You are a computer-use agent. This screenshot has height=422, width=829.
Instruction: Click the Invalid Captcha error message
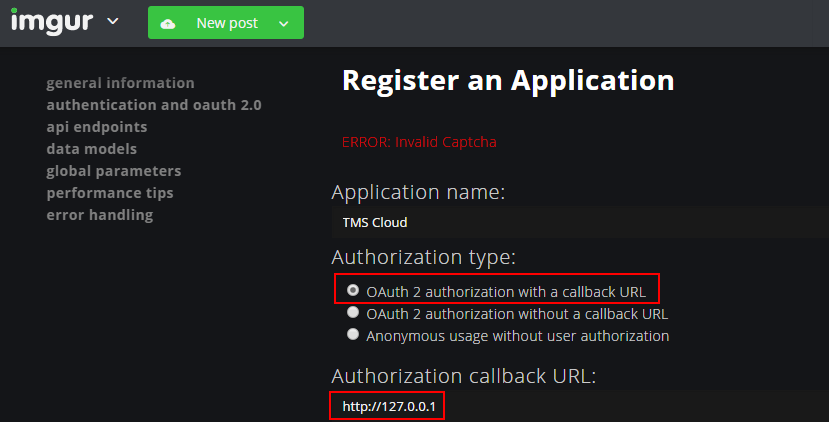click(419, 142)
